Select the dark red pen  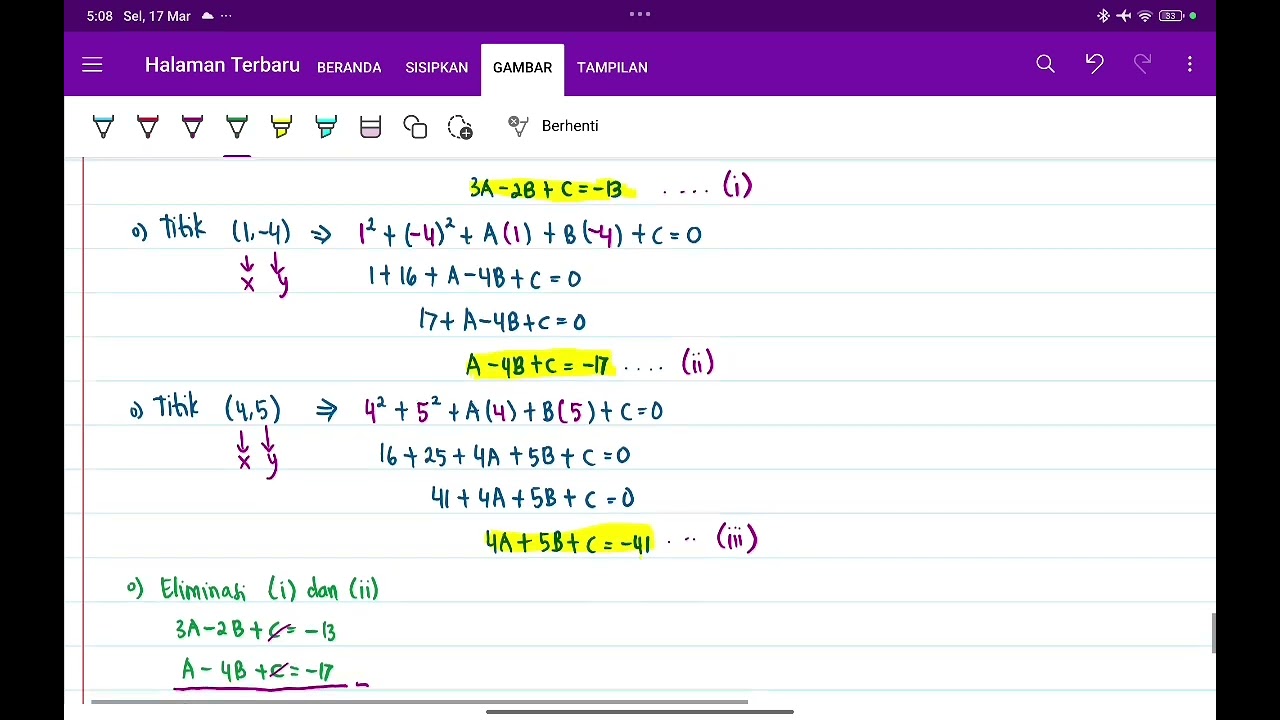coord(148,127)
